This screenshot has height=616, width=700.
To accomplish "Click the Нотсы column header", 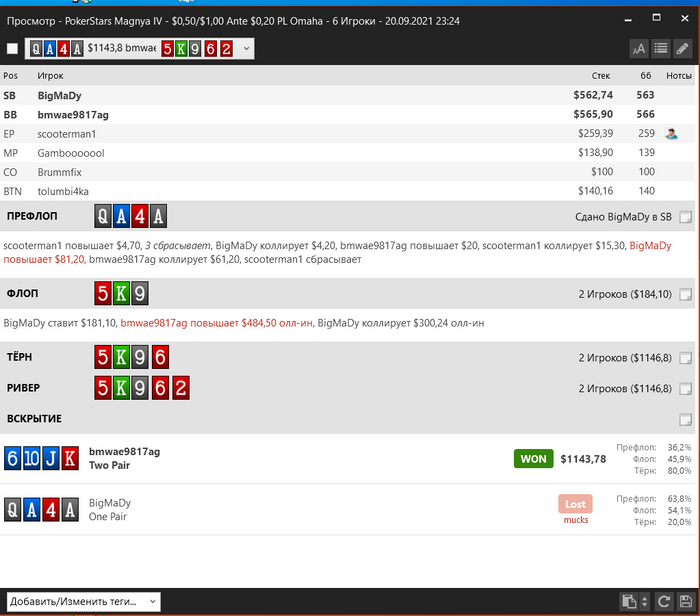I will click(679, 75).
